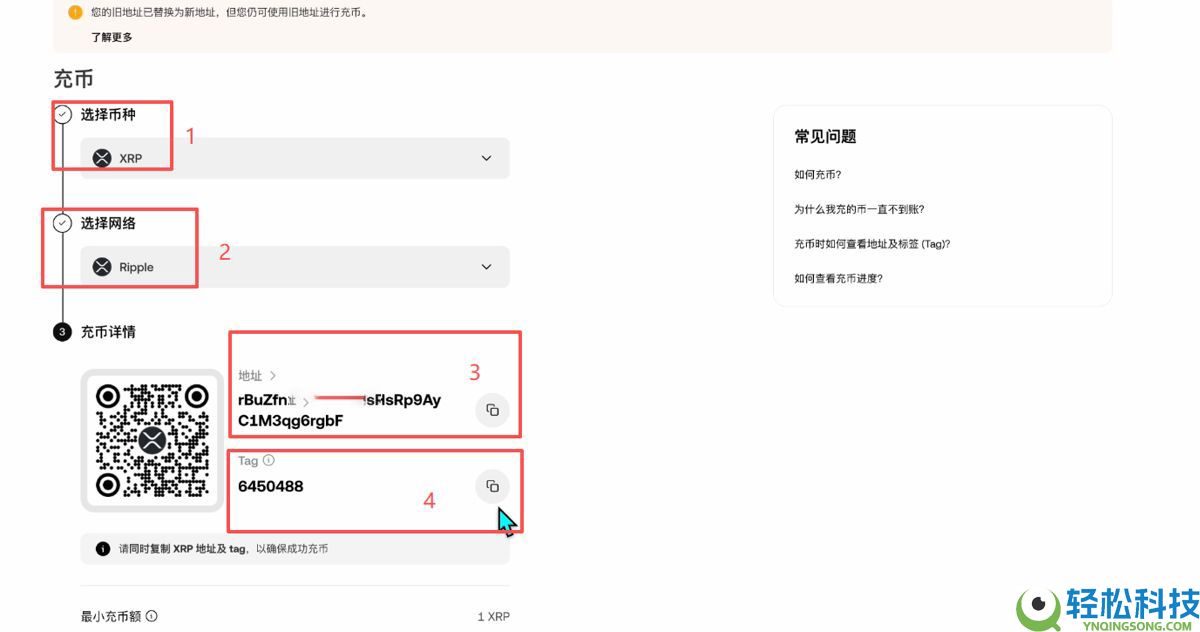Screen dimensions: 1200x632
Task: Open the XRP currency dropdown
Action: (x=487, y=157)
